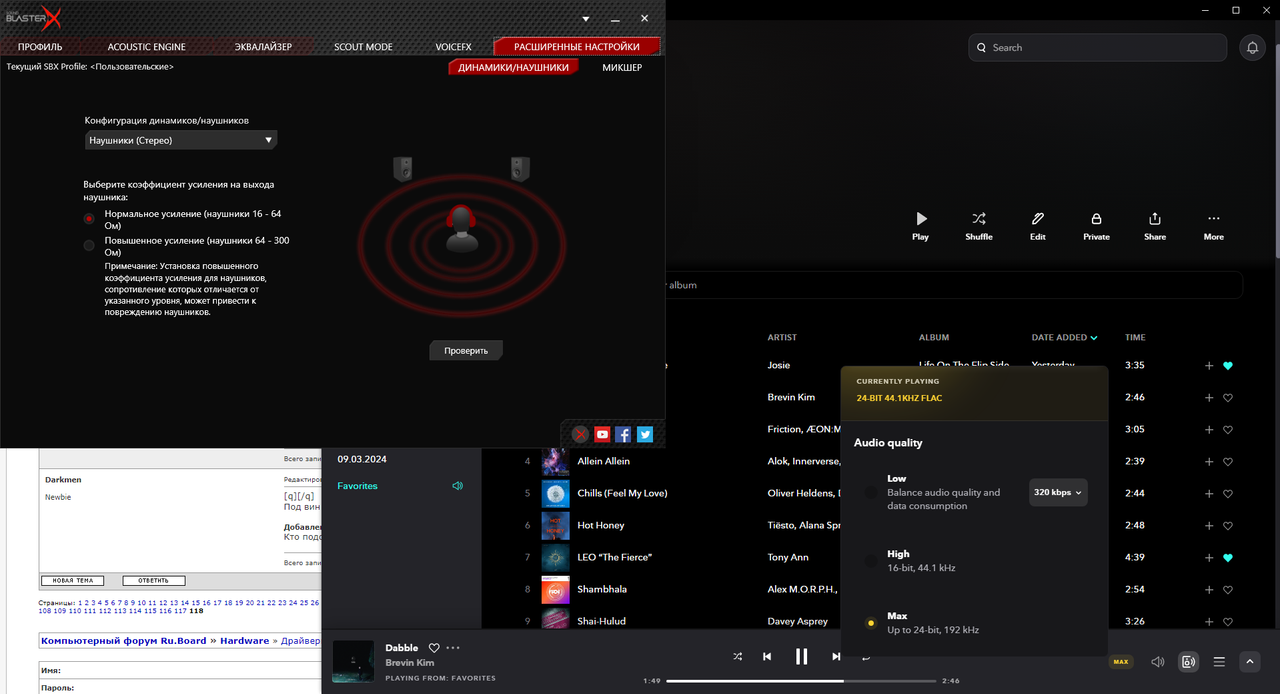1280x694 pixels.
Task: Switch to the ЭКВАЛАЙЗЕР tab
Action: [x=263, y=47]
